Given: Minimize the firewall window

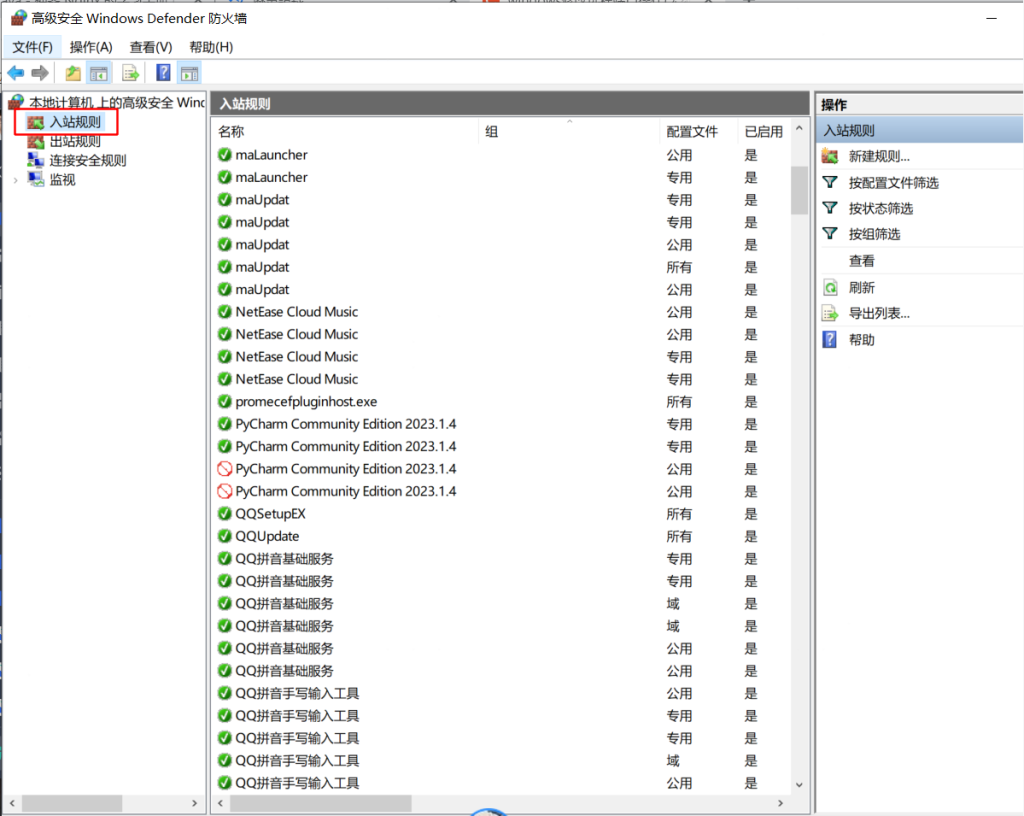Looking at the screenshot, I should point(991,18).
